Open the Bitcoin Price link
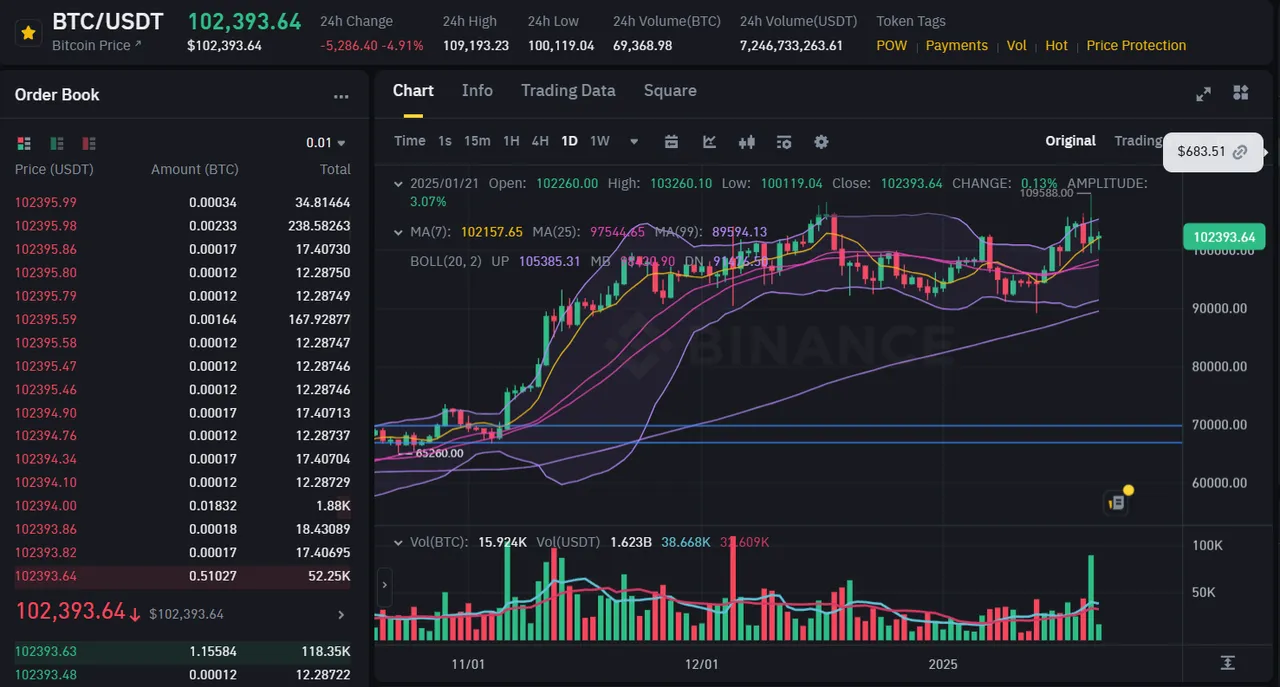 point(96,45)
